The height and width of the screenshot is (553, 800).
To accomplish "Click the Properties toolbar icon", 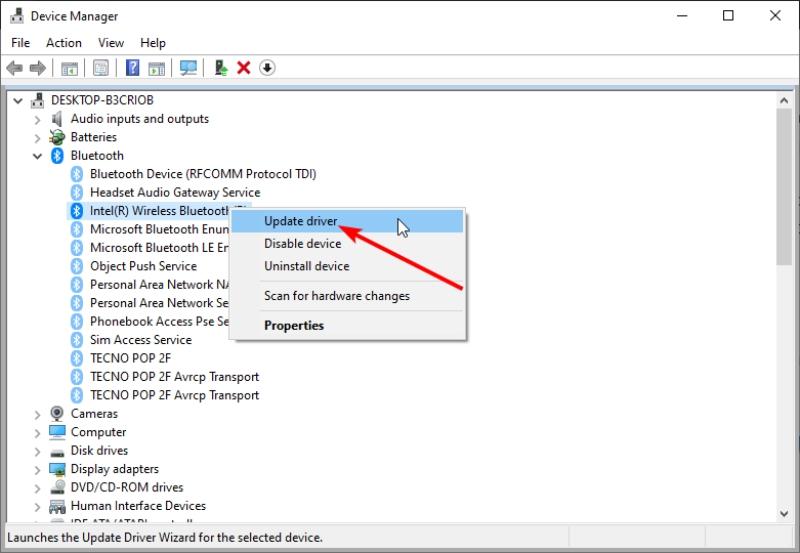I will (x=101, y=68).
